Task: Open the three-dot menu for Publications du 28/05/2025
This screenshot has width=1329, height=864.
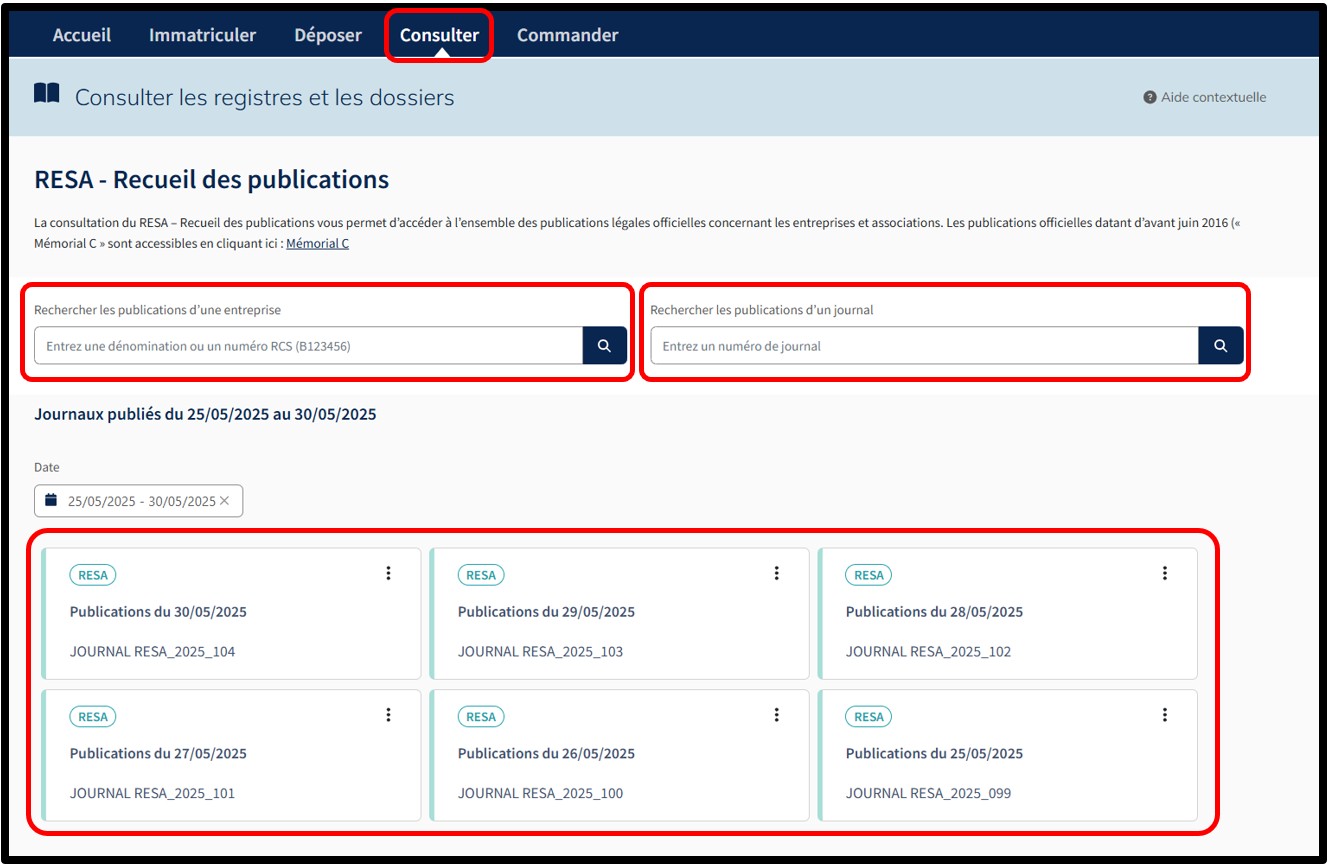Action: (1165, 573)
